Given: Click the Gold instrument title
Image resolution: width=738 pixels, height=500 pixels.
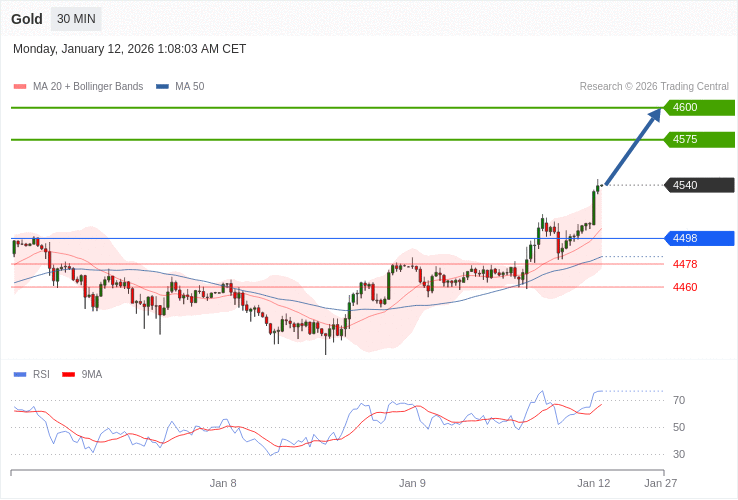Looking at the screenshot, I should click(x=27, y=19).
